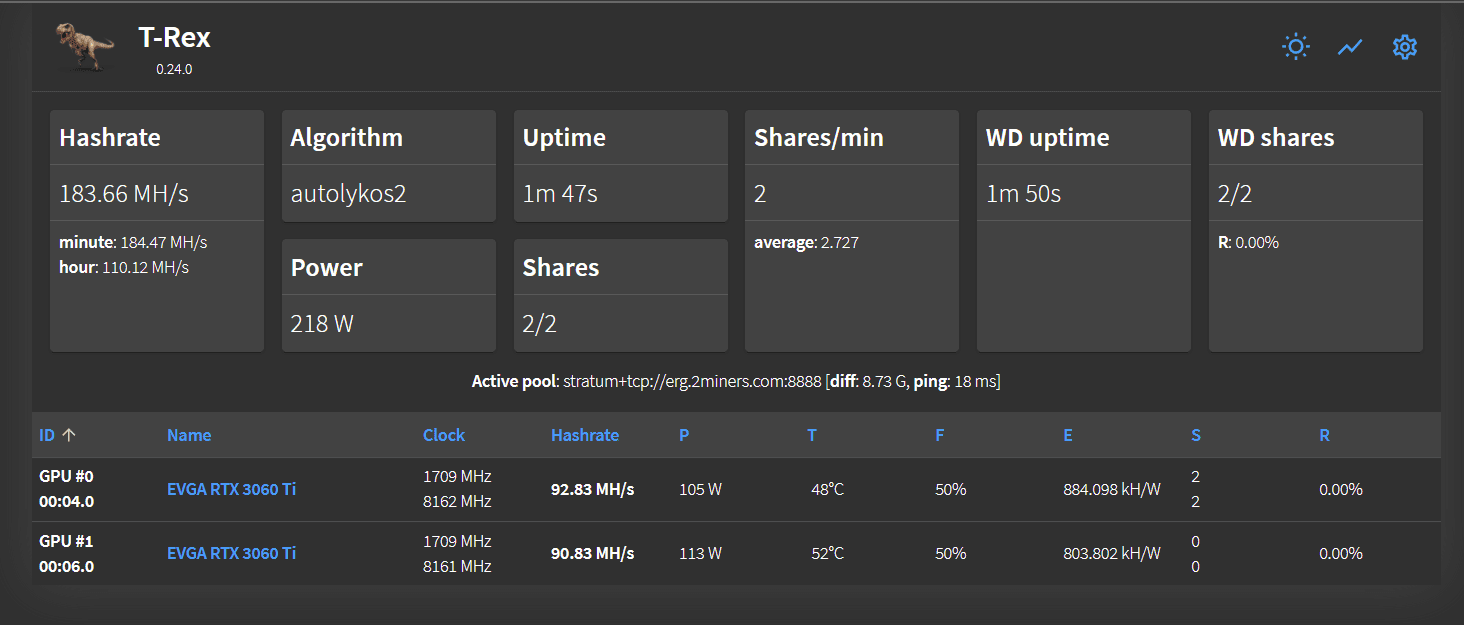
Task: Sort table by Name column
Action: point(189,435)
